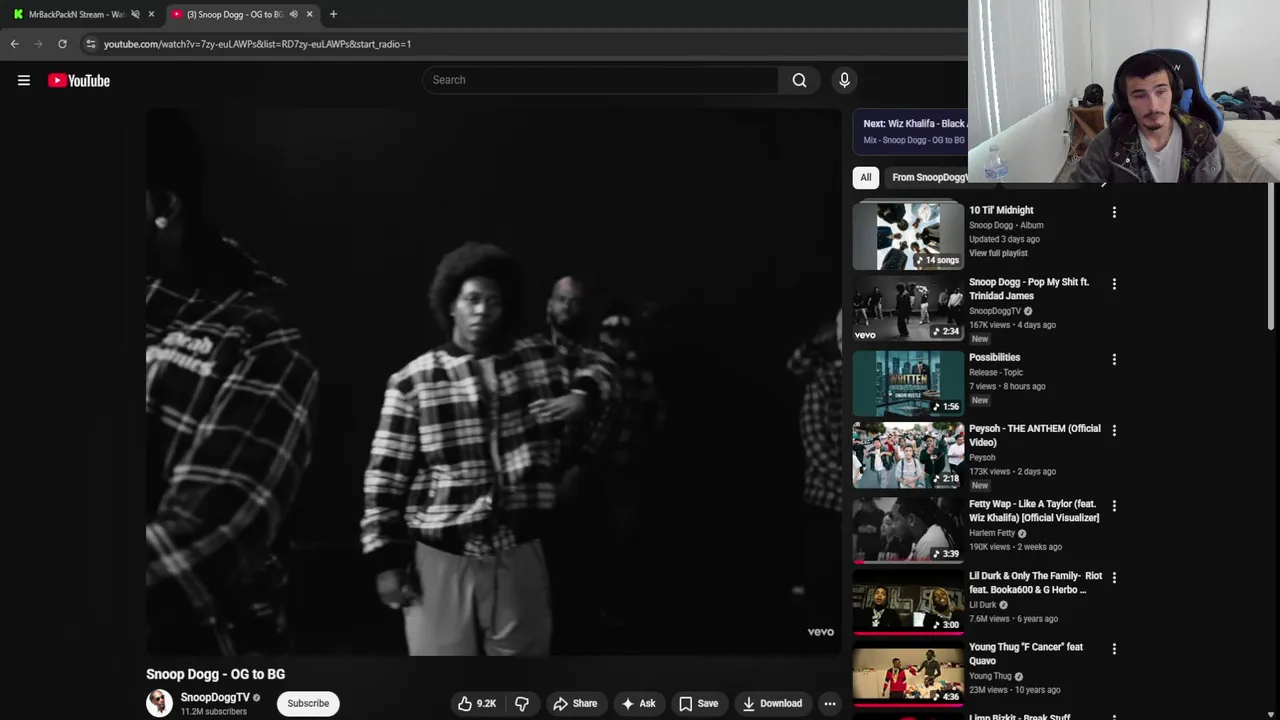The width and height of the screenshot is (1280, 720).
Task: Select the "Snoop Dogg - OG to BG" video title
Action: coord(215,674)
